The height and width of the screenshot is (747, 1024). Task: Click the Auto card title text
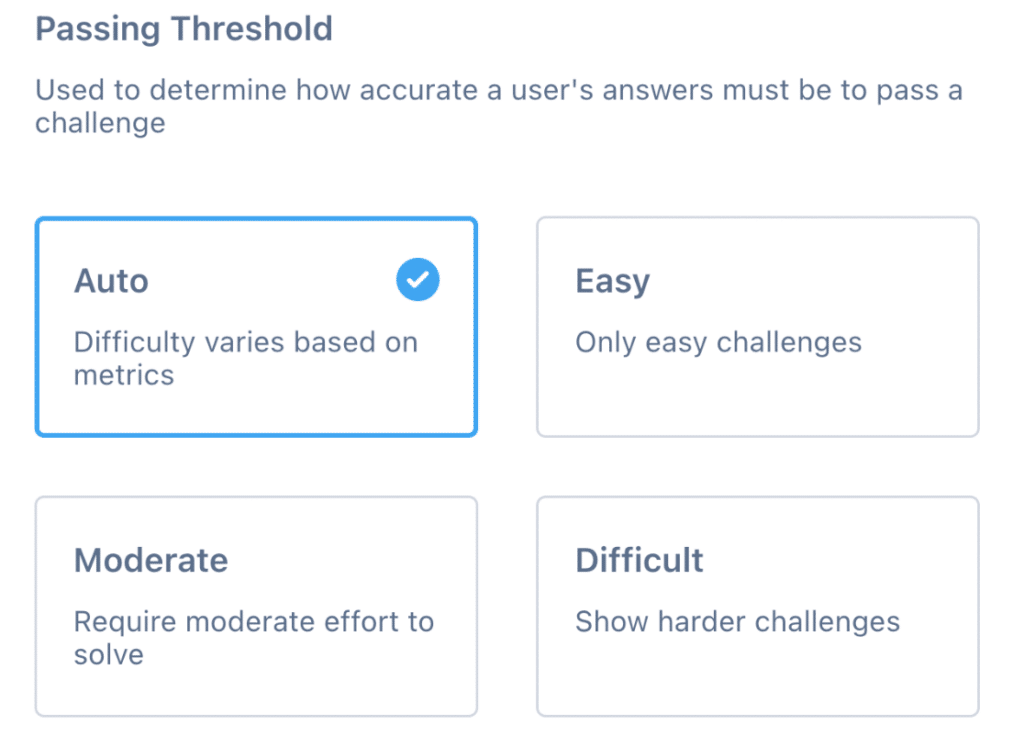point(111,281)
